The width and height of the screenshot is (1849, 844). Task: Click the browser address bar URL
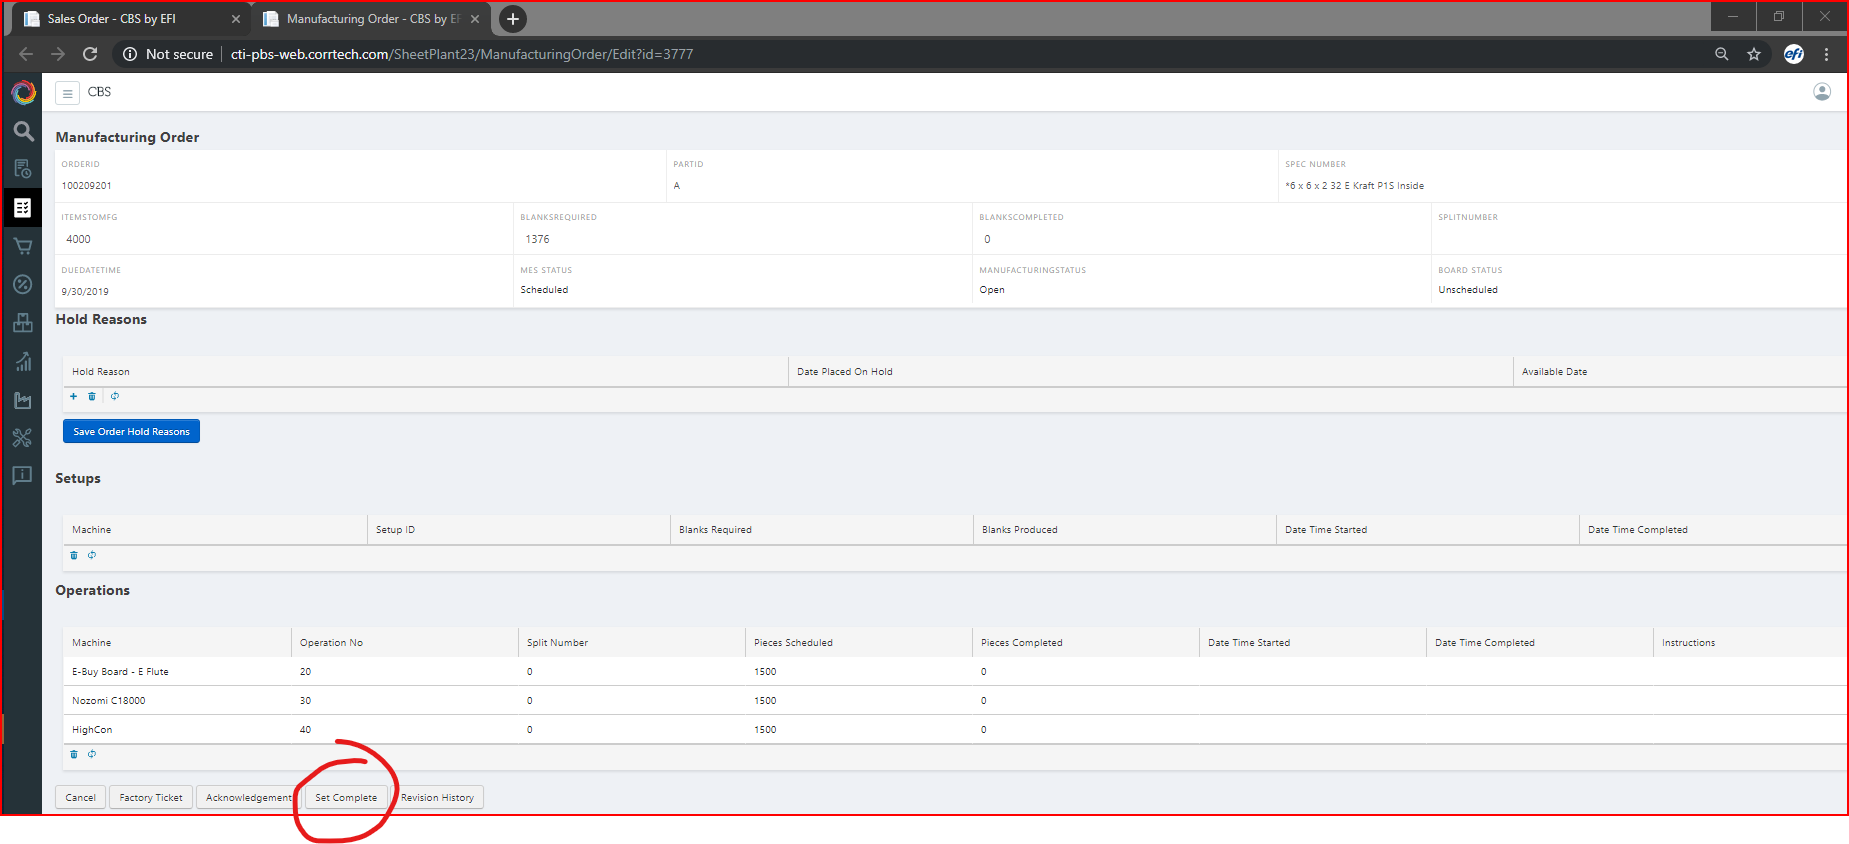pos(462,54)
